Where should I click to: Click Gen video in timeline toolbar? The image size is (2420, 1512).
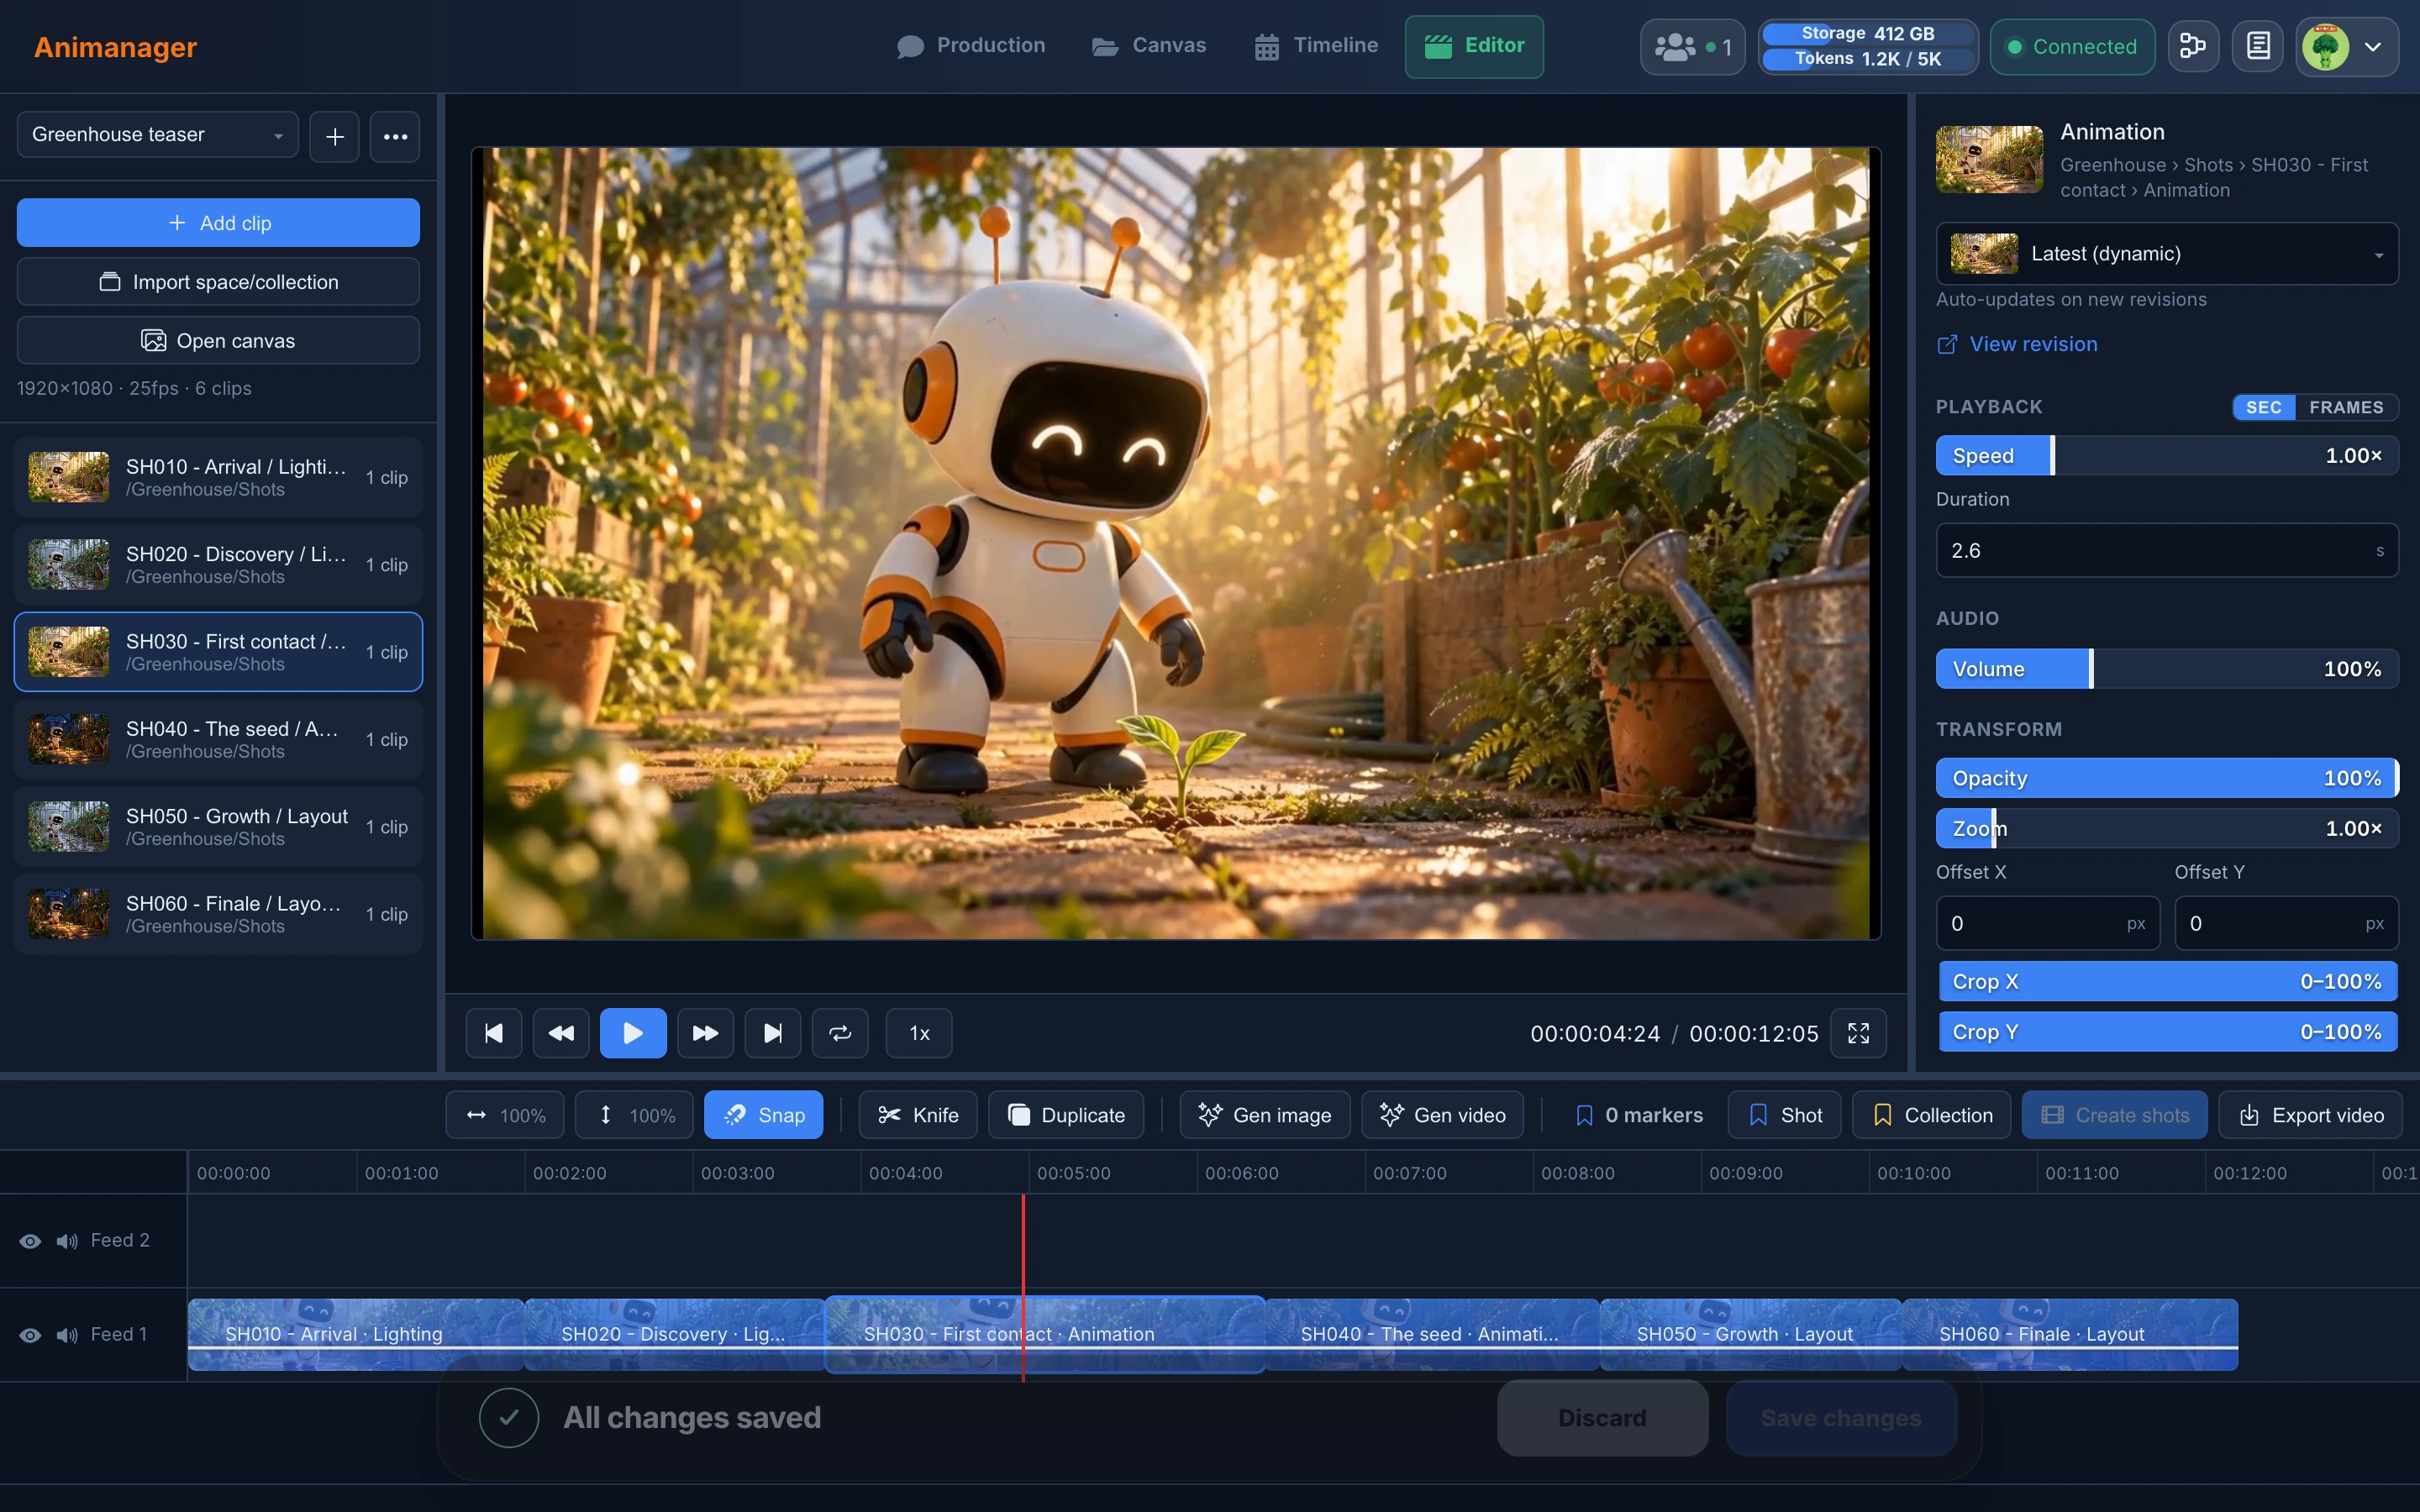[1442, 1115]
